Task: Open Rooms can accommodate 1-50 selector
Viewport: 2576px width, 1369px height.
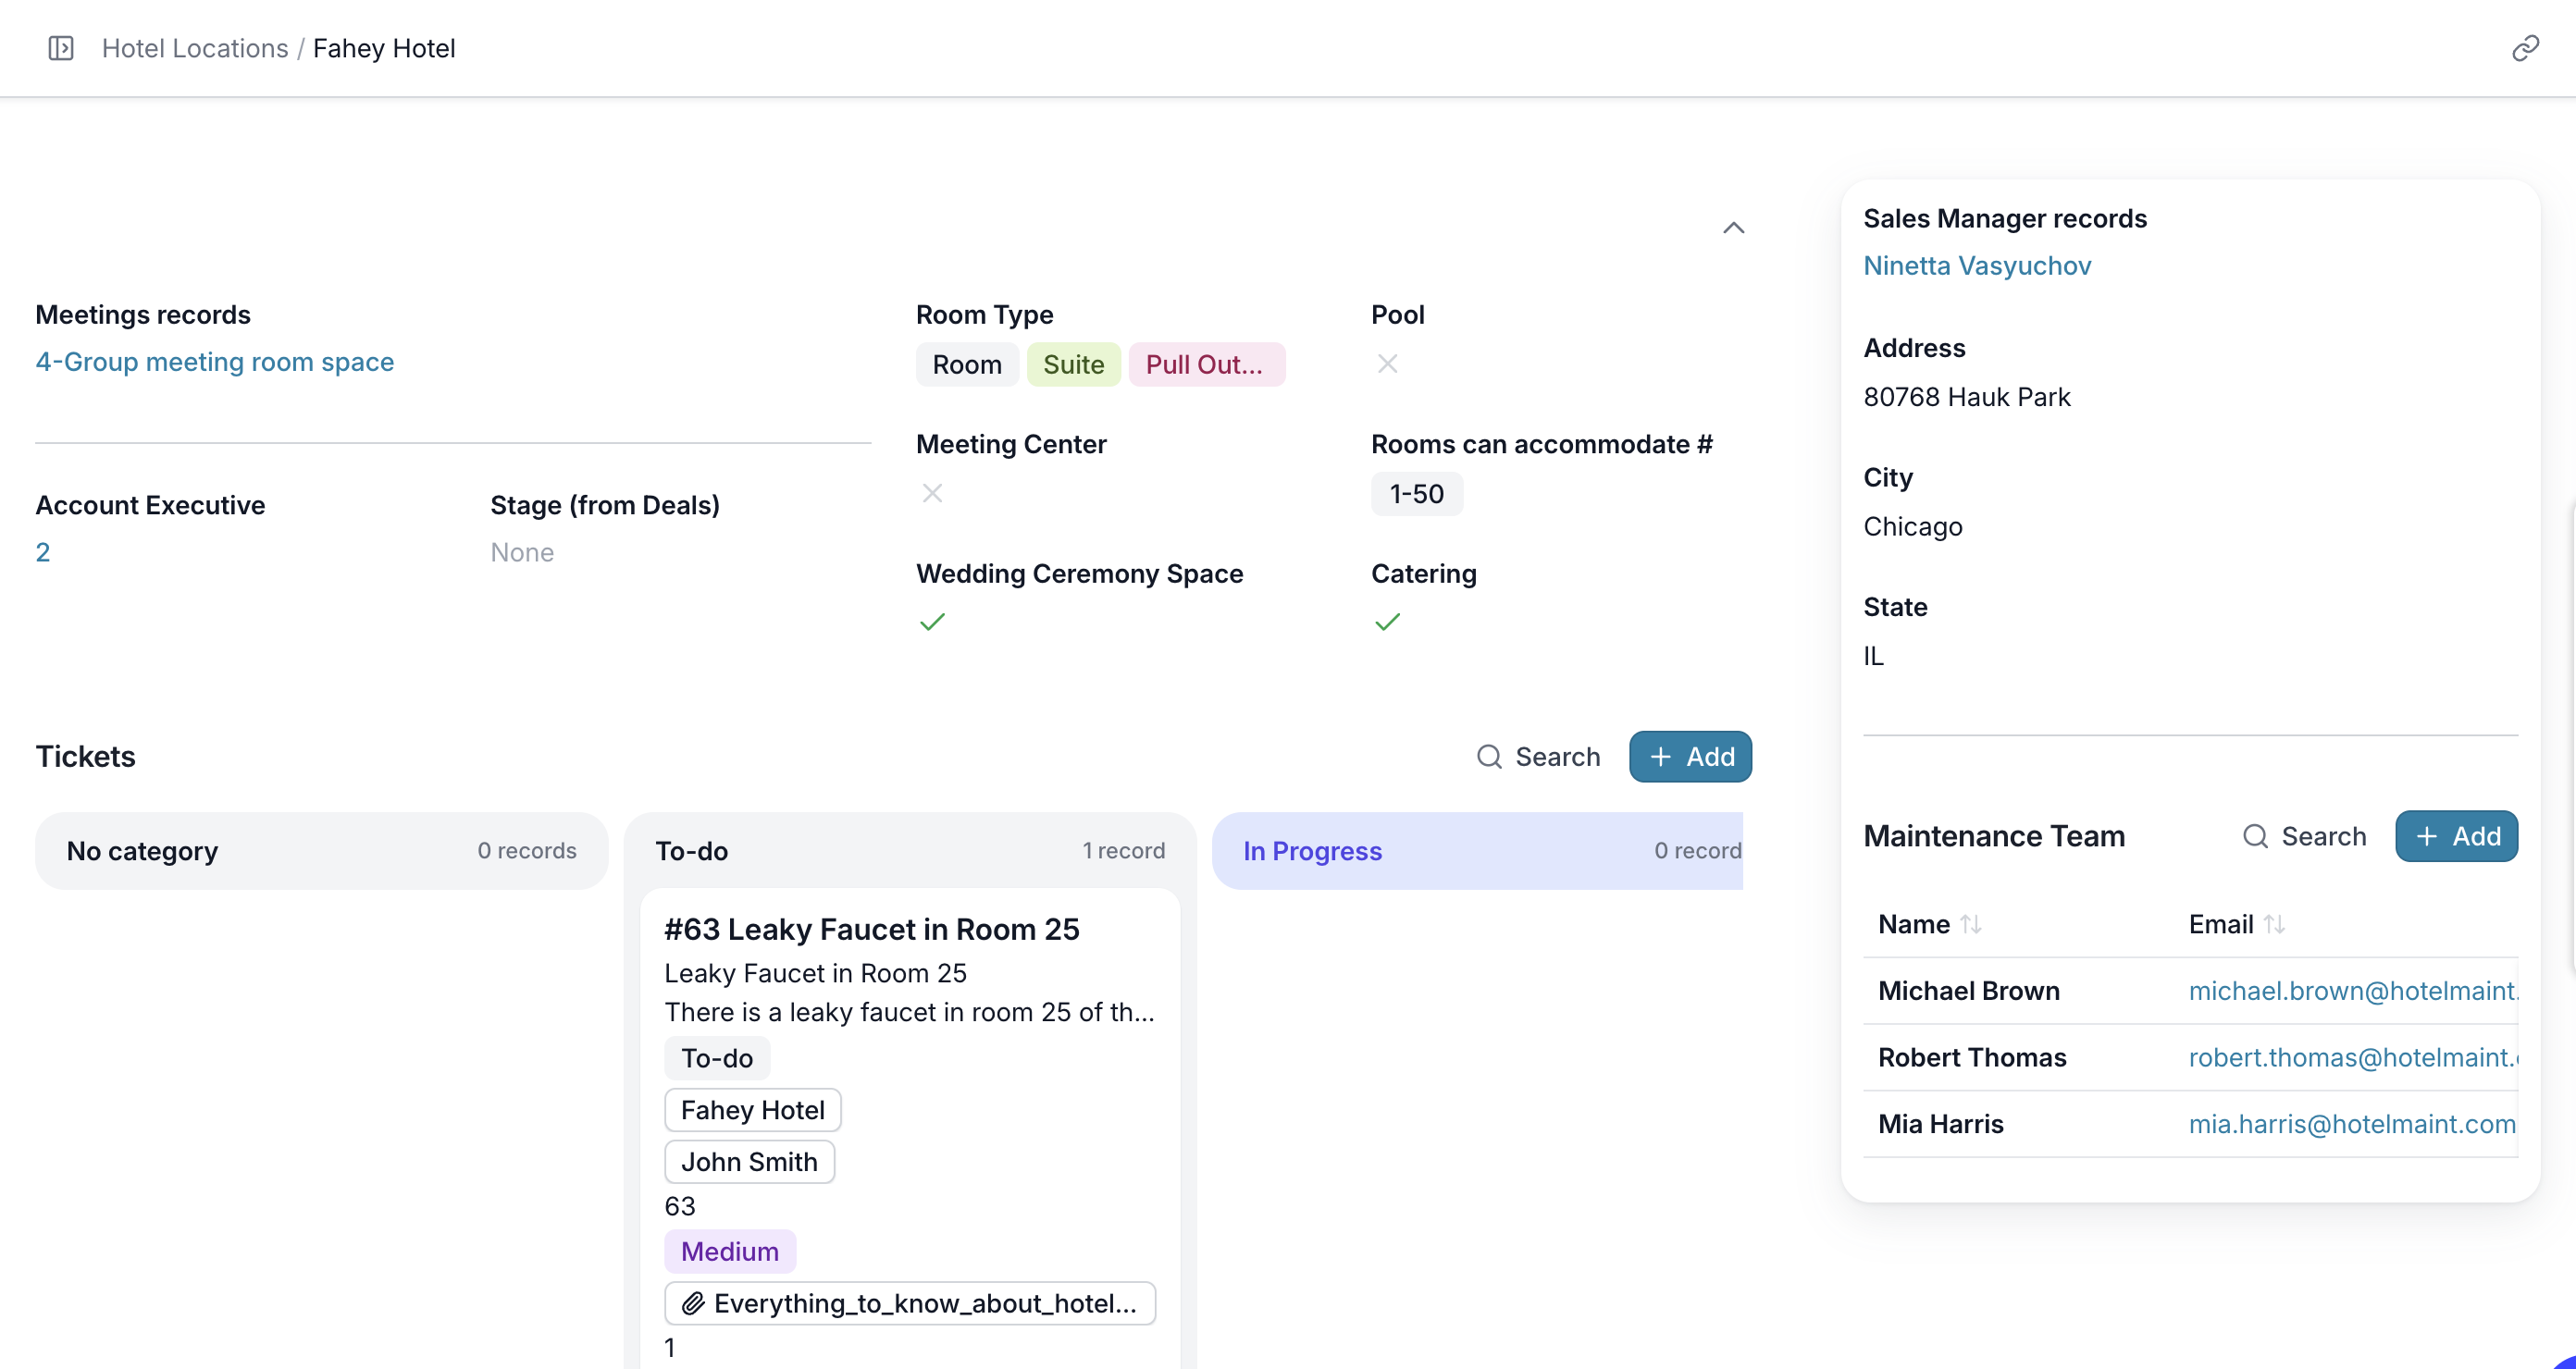Action: point(1416,494)
